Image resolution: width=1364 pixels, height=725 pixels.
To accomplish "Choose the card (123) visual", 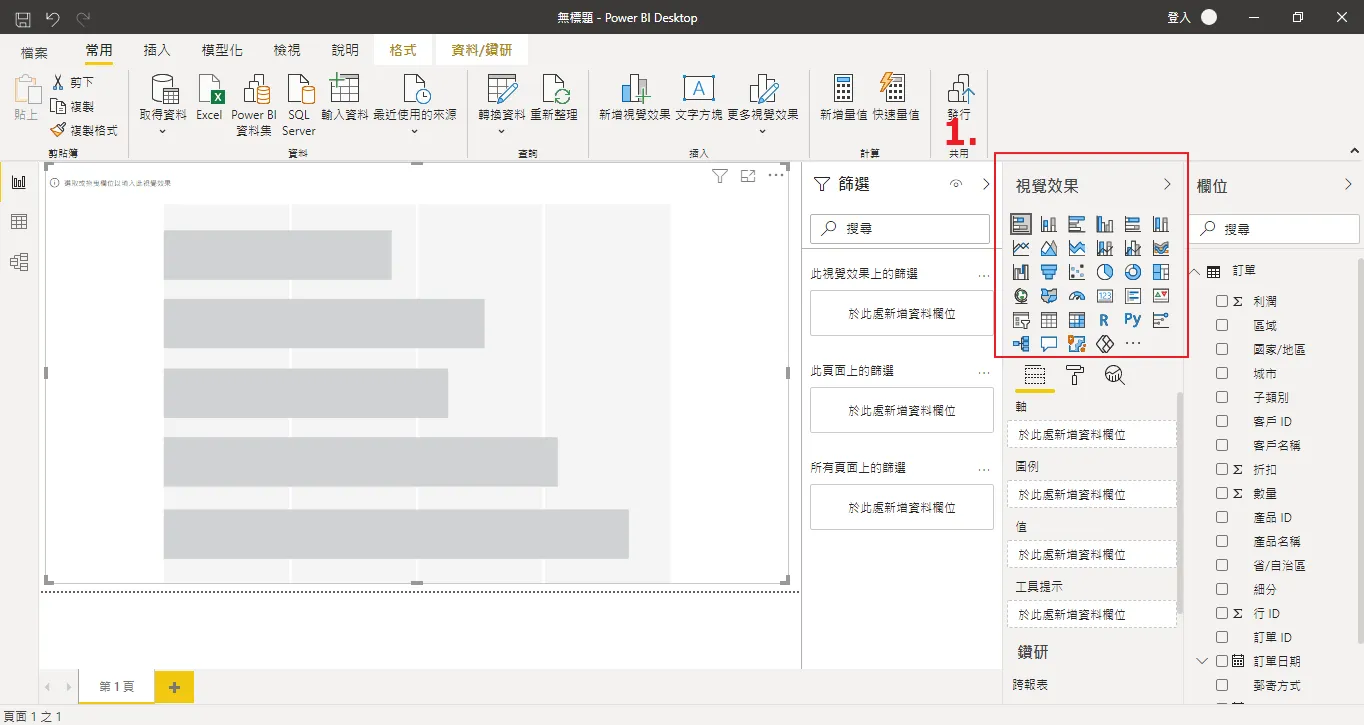I will (x=1105, y=296).
